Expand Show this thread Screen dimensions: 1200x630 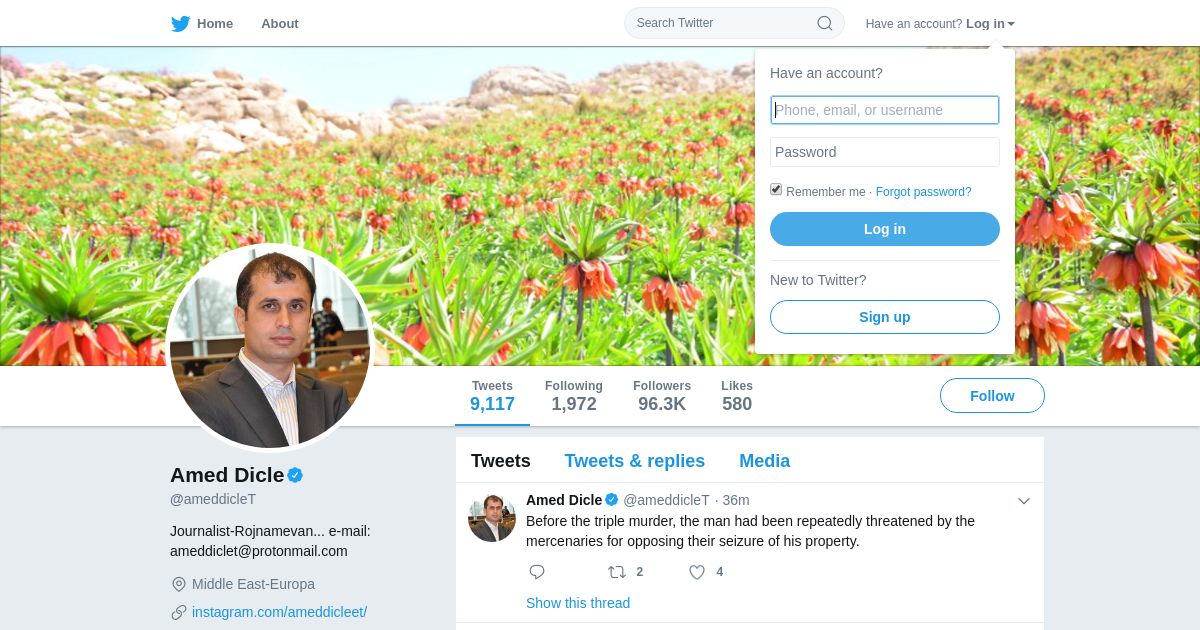pyautogui.click(x=578, y=603)
